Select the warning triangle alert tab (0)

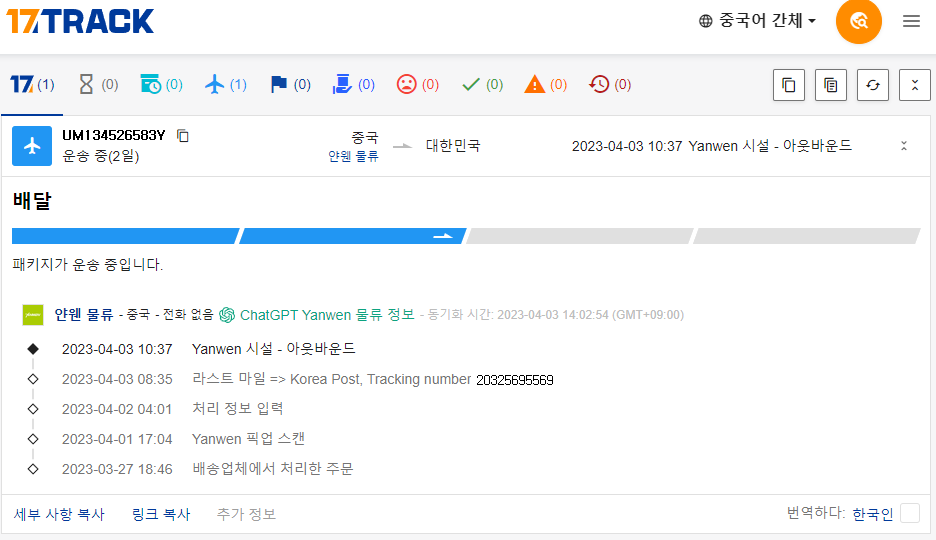546,85
